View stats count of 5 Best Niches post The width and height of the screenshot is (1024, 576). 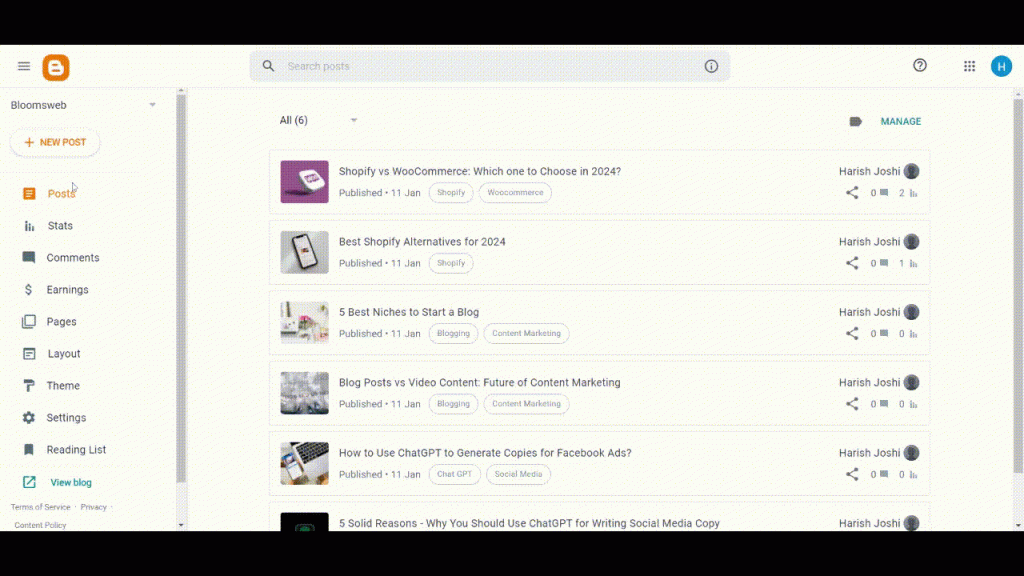click(x=908, y=334)
